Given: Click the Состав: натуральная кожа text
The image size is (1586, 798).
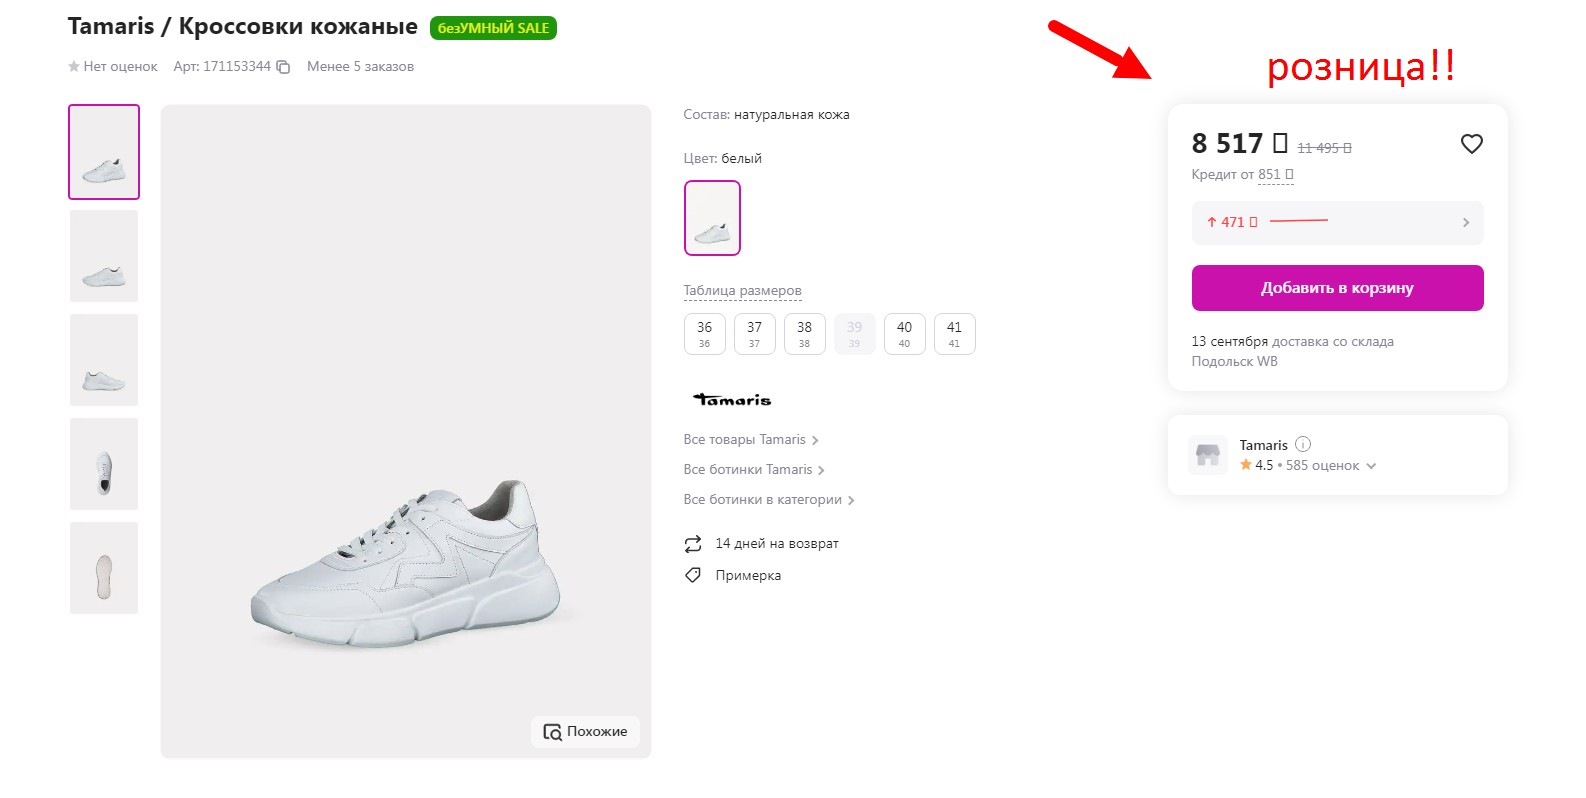Looking at the screenshot, I should tap(767, 115).
